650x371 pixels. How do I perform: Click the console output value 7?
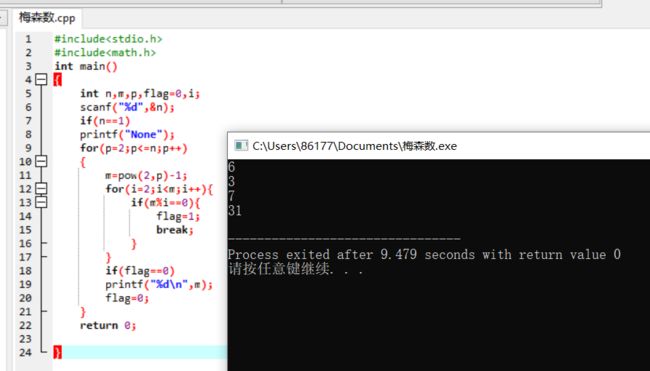click(x=231, y=196)
